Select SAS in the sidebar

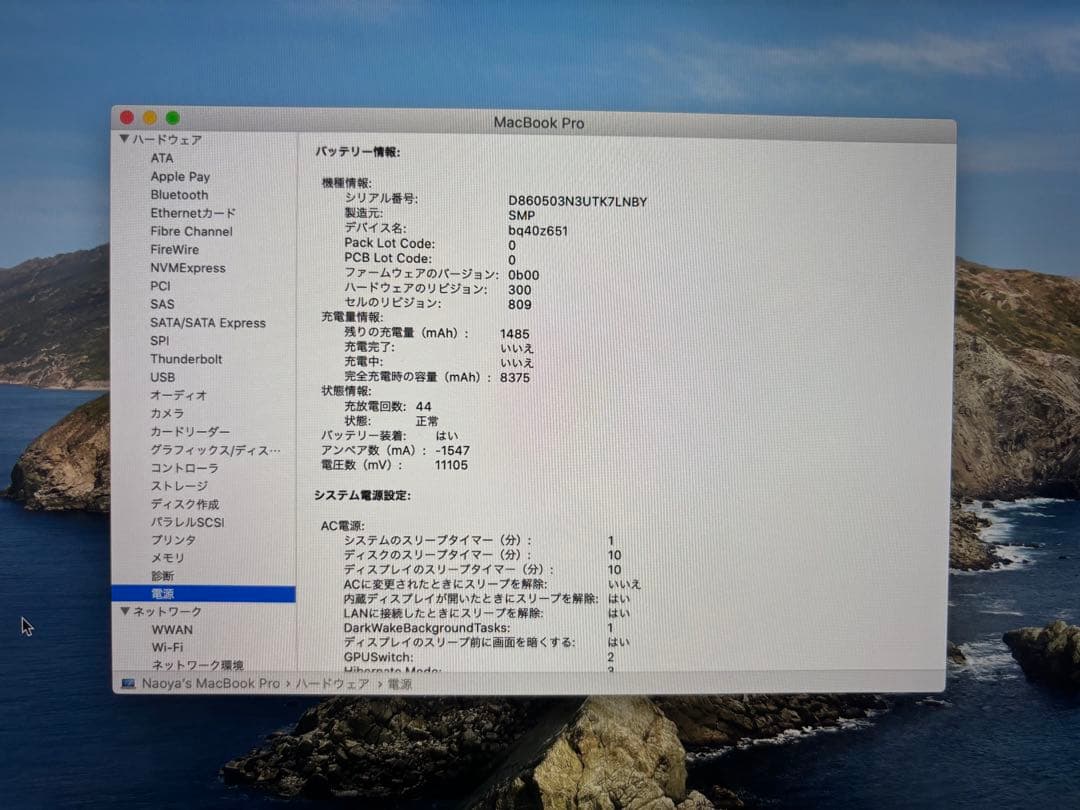point(162,304)
